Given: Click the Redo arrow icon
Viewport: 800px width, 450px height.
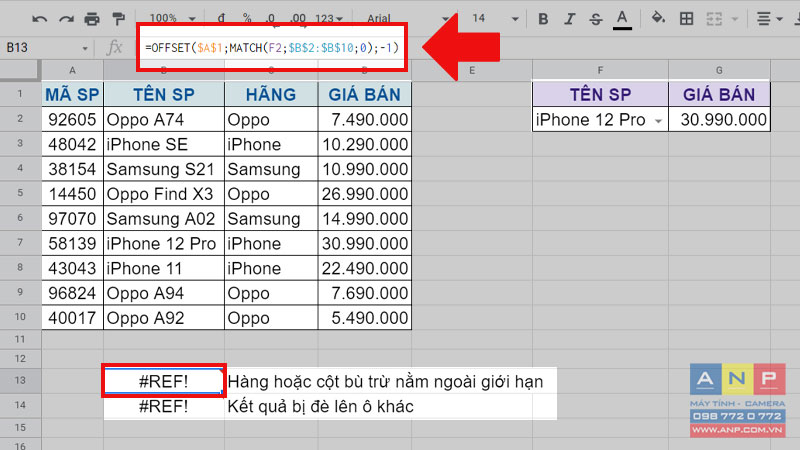Looking at the screenshot, I should coord(66,19).
